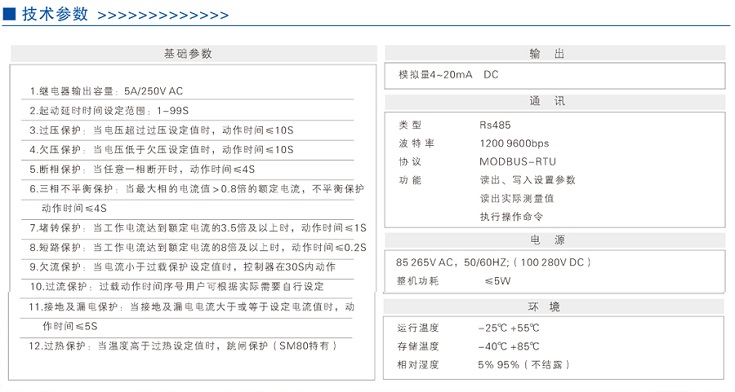Click the 类型 label

pyautogui.click(x=410, y=125)
